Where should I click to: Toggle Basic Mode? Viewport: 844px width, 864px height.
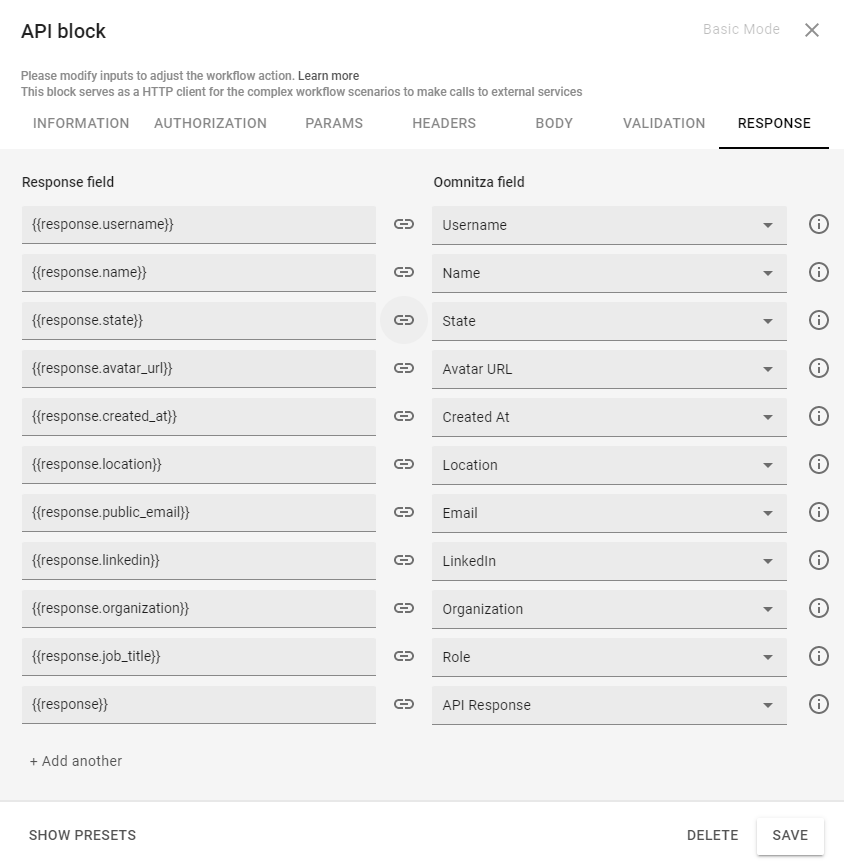point(741,29)
